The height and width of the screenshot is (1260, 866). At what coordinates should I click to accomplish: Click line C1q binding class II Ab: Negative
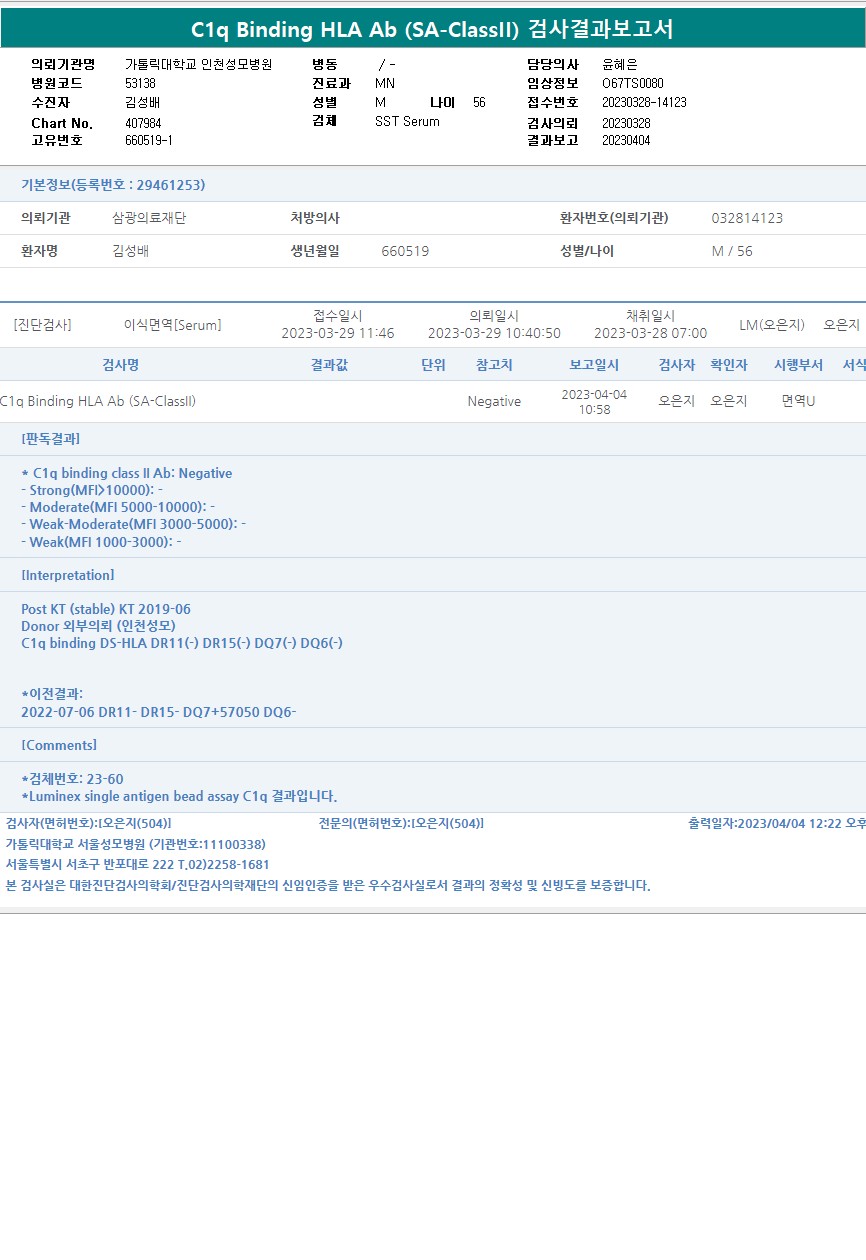click(127, 473)
